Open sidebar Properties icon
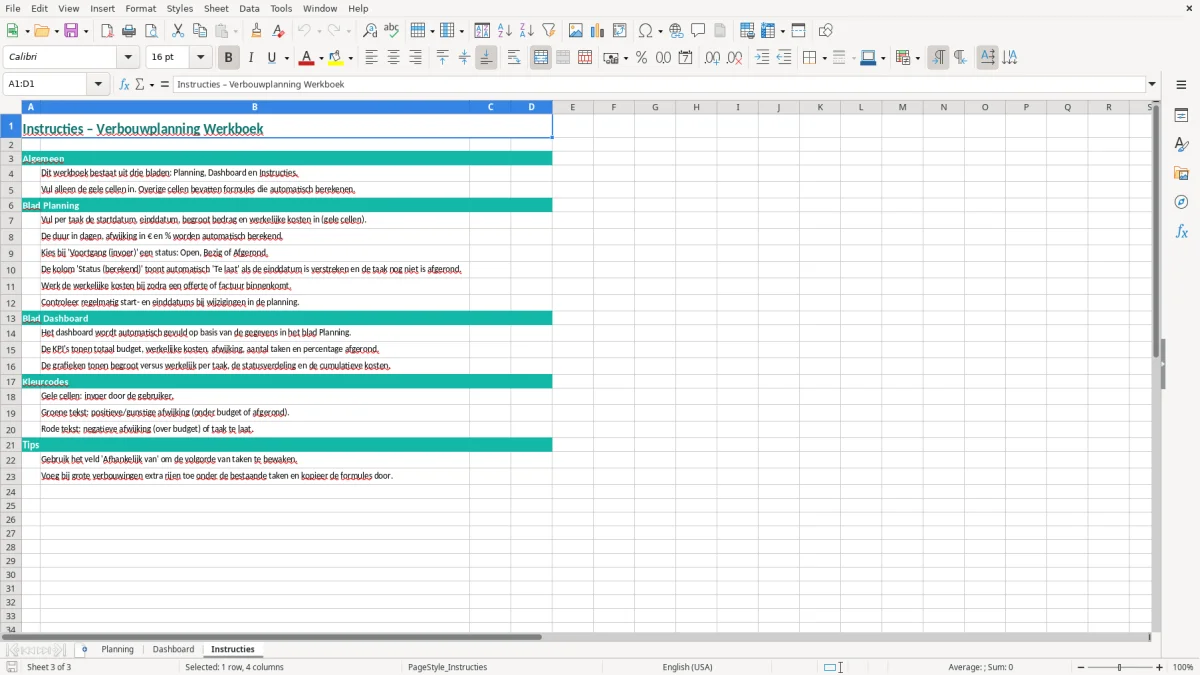 click(1181, 115)
